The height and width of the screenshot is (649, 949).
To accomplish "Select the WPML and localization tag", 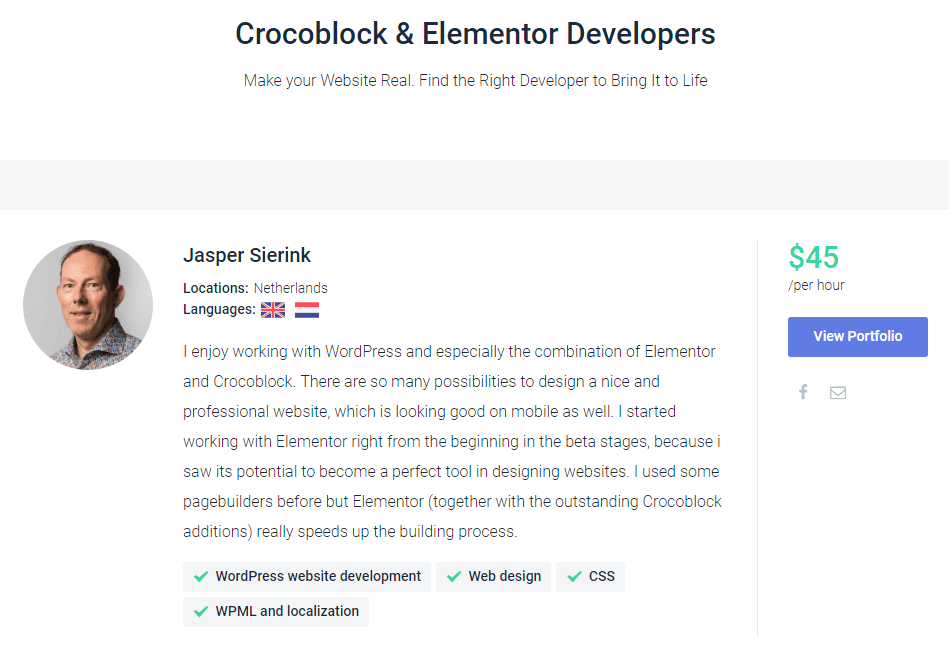I will [x=276, y=611].
